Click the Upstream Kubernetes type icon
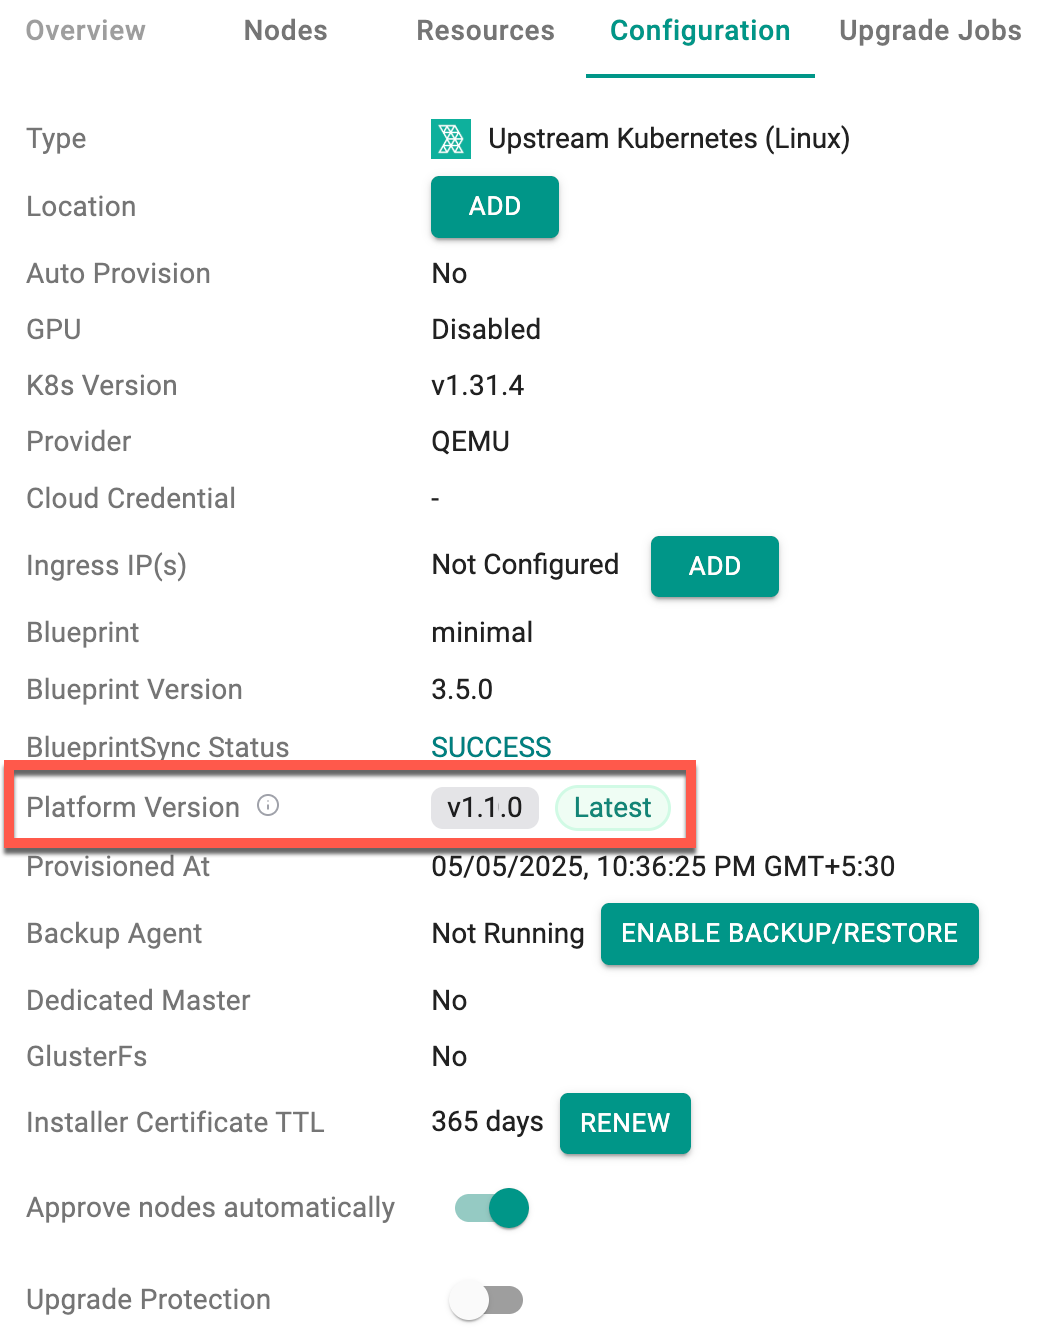This screenshot has width=1044, height=1340. pos(451,139)
